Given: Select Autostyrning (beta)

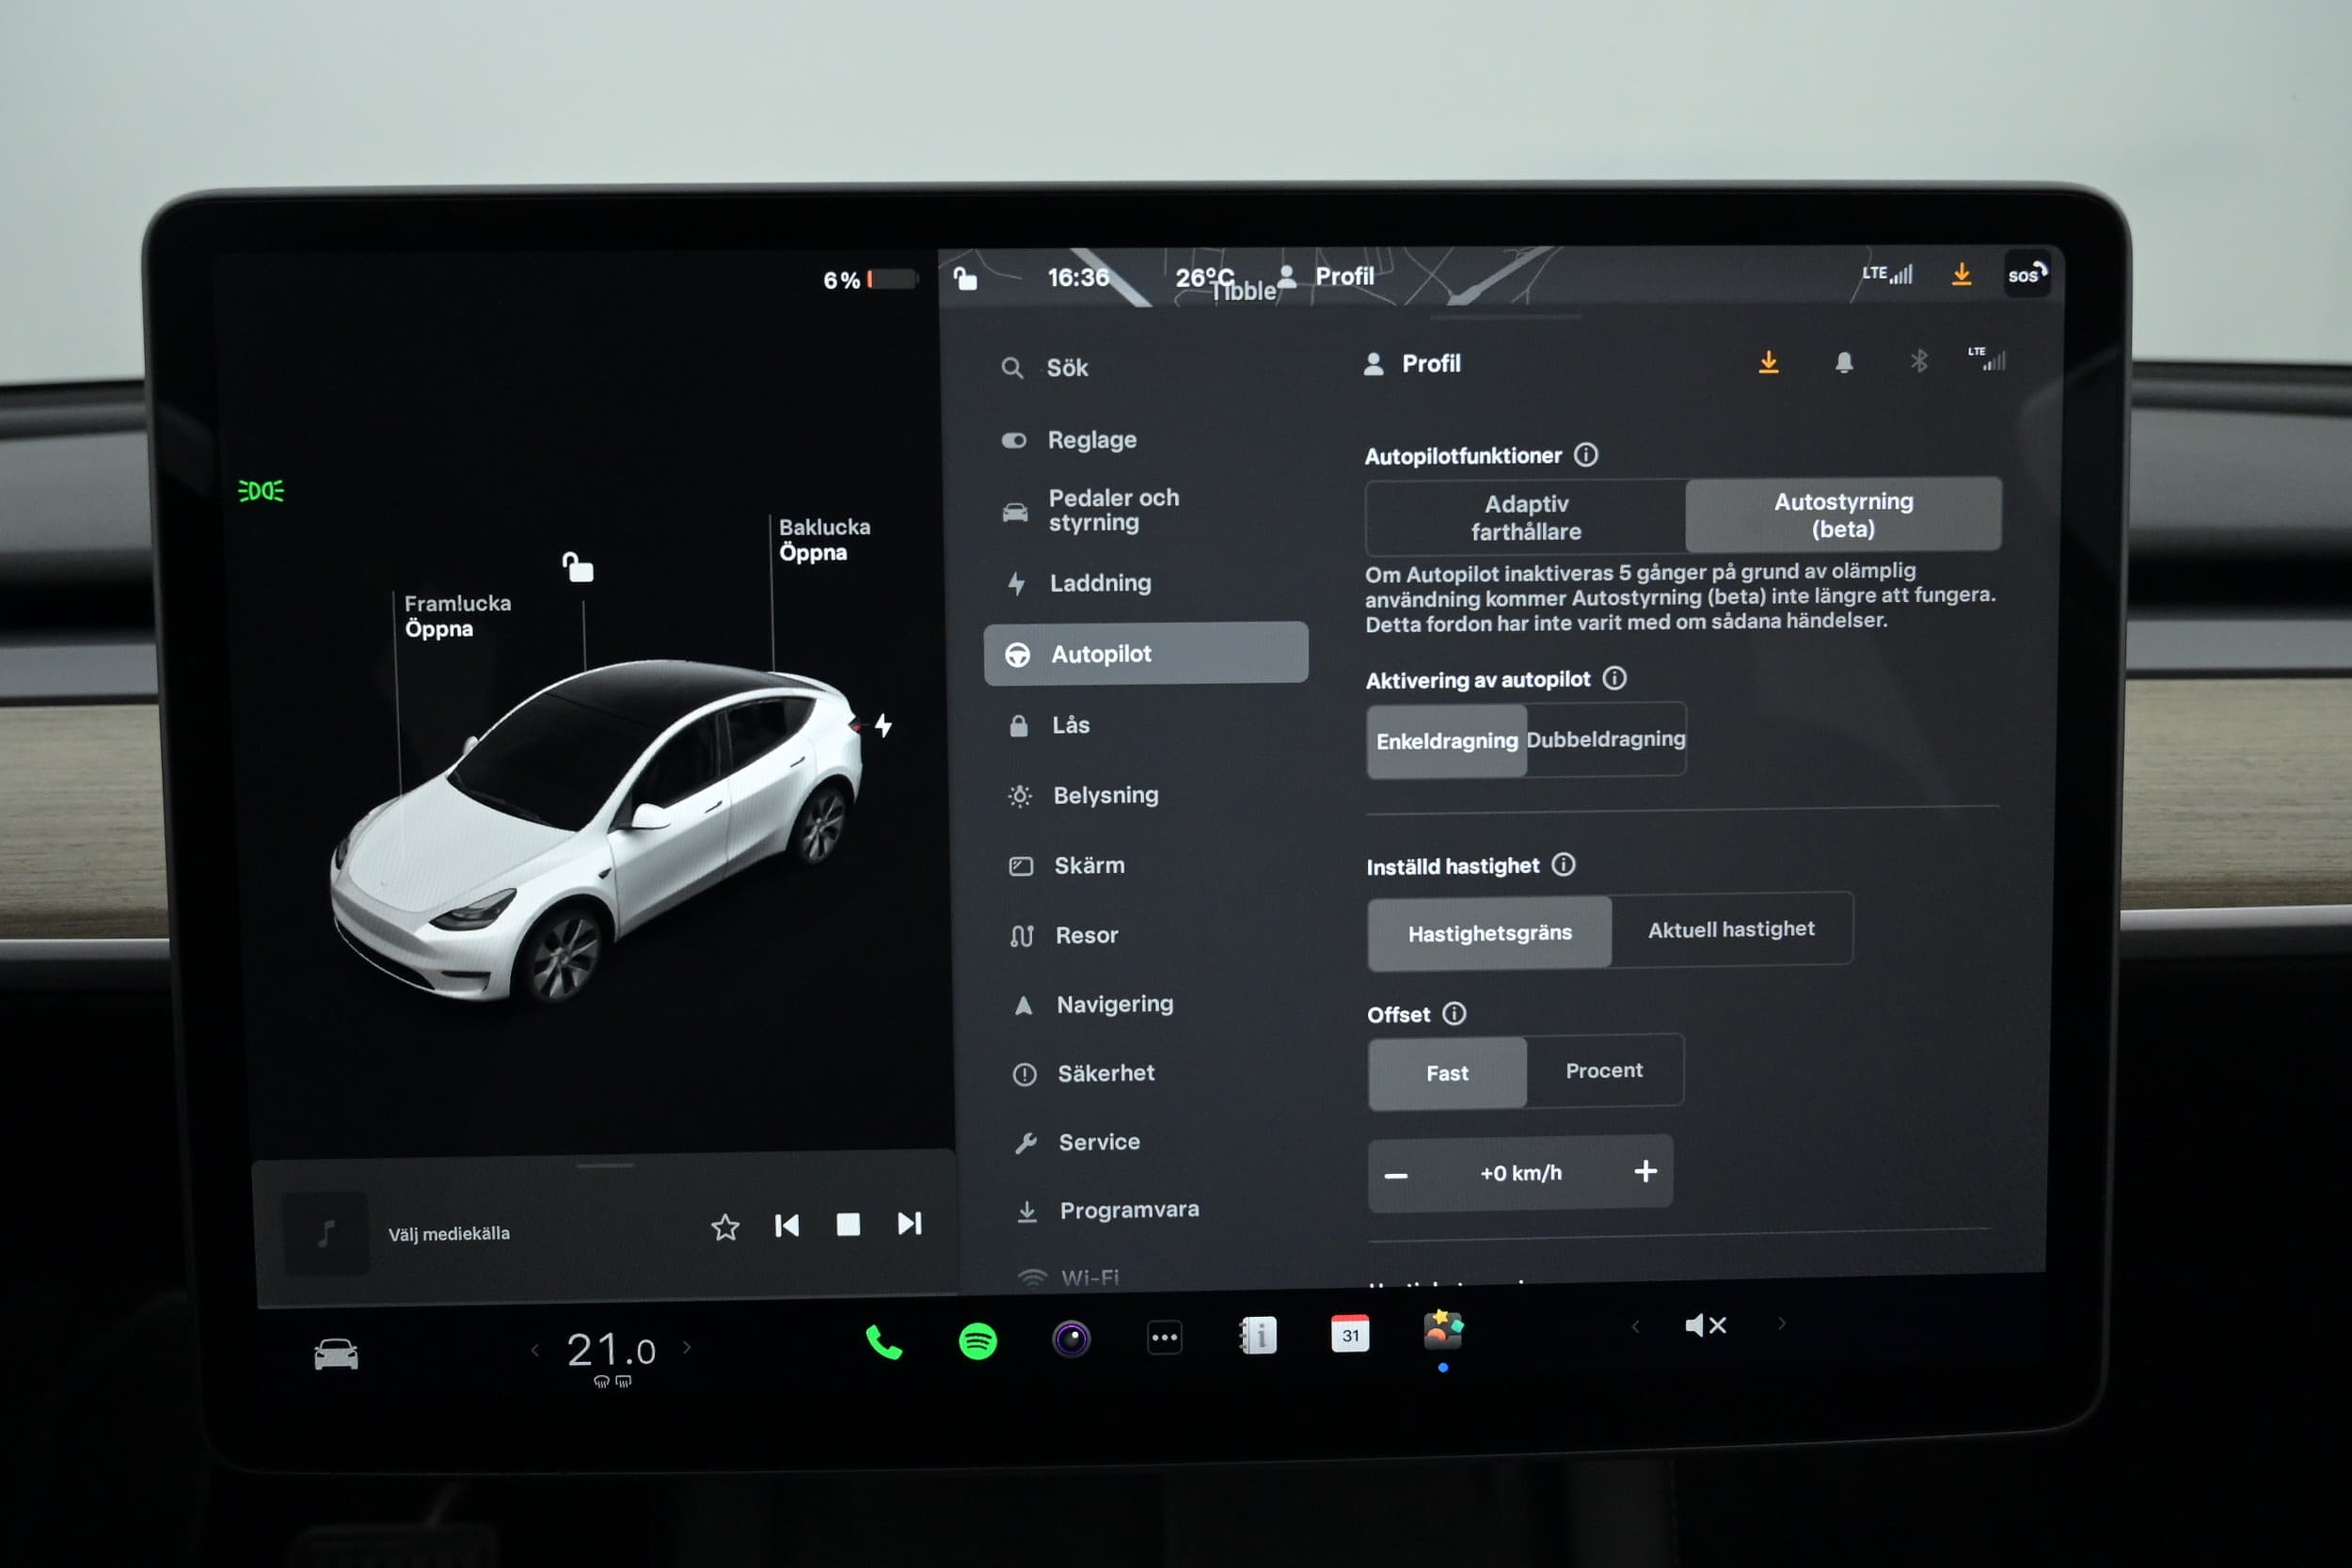Looking at the screenshot, I should [x=1843, y=515].
